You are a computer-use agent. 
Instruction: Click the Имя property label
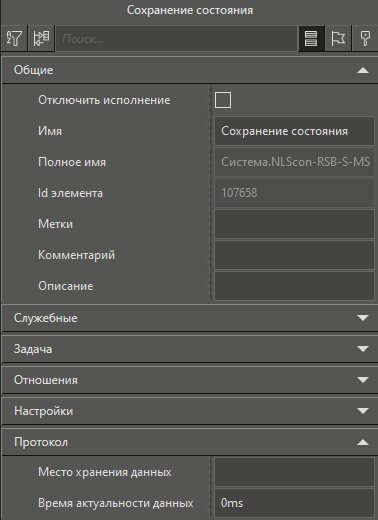(50, 131)
